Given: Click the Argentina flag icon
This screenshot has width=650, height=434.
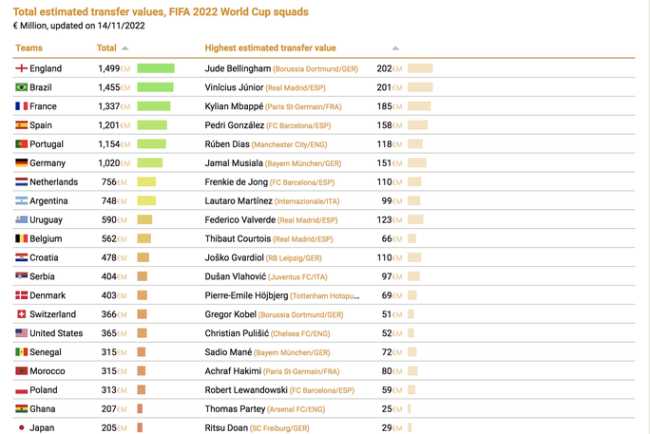Looking at the screenshot, I should [21, 201].
